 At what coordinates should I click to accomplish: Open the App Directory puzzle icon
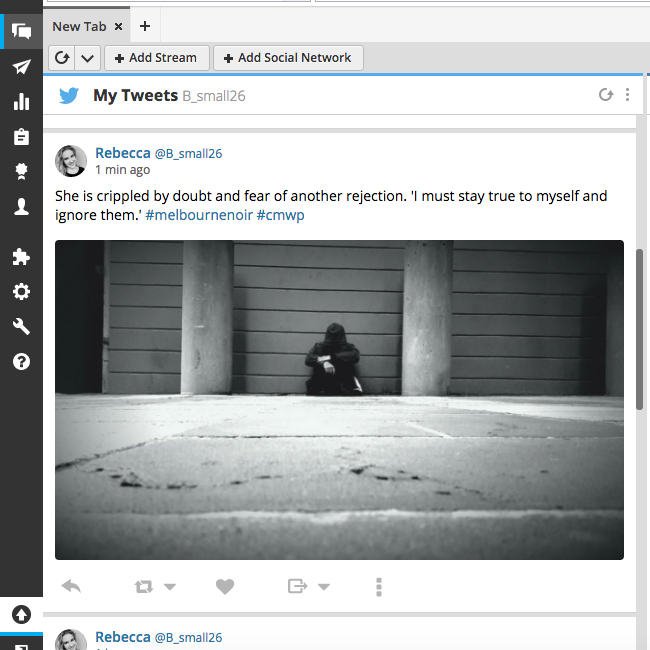[x=21, y=257]
